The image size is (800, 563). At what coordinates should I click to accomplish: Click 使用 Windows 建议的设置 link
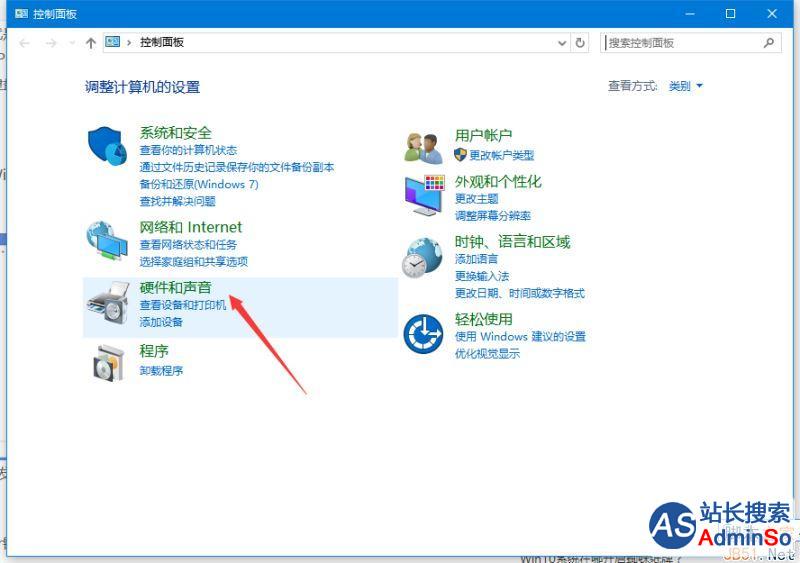pos(520,336)
